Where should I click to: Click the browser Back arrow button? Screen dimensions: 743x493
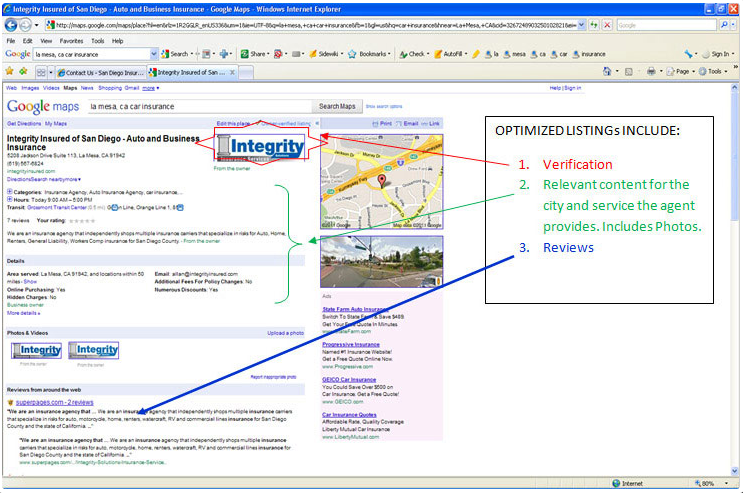pyautogui.click(x=11, y=25)
